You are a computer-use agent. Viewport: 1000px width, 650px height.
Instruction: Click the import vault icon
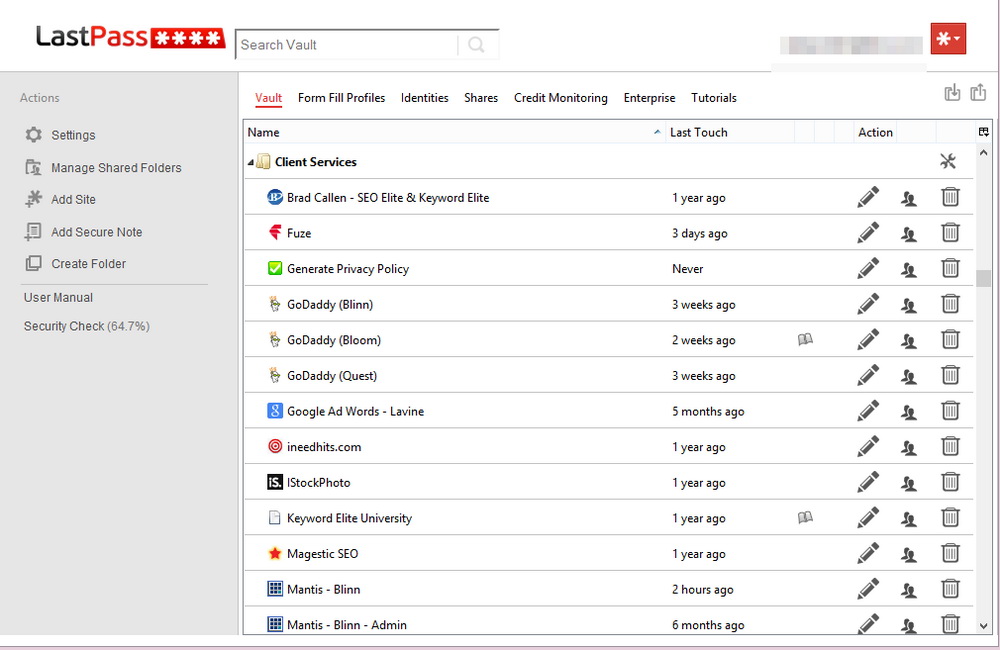[952, 92]
